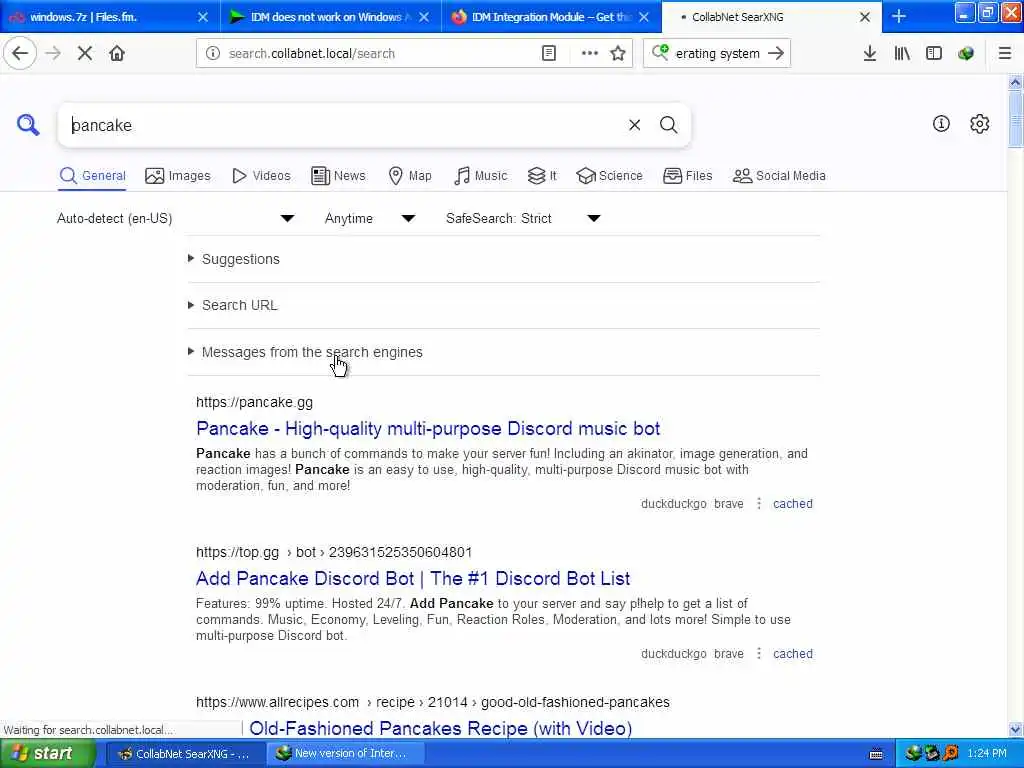Select the It search category

click(542, 176)
